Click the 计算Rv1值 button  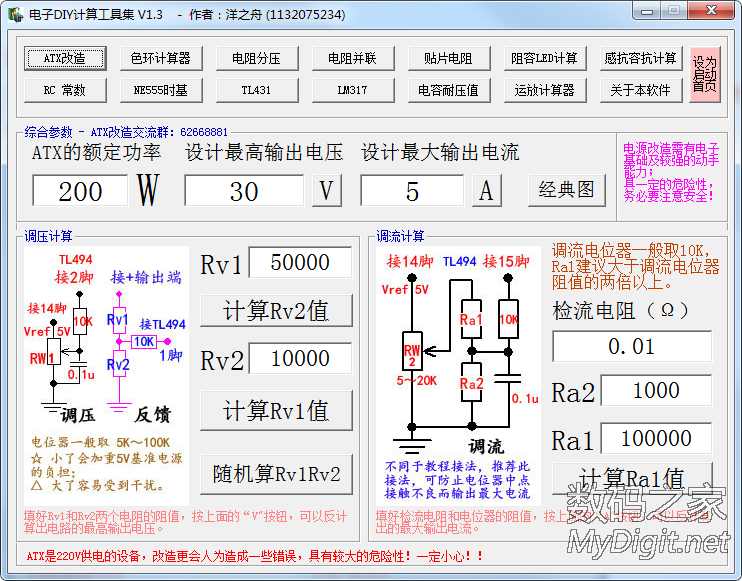point(276,410)
